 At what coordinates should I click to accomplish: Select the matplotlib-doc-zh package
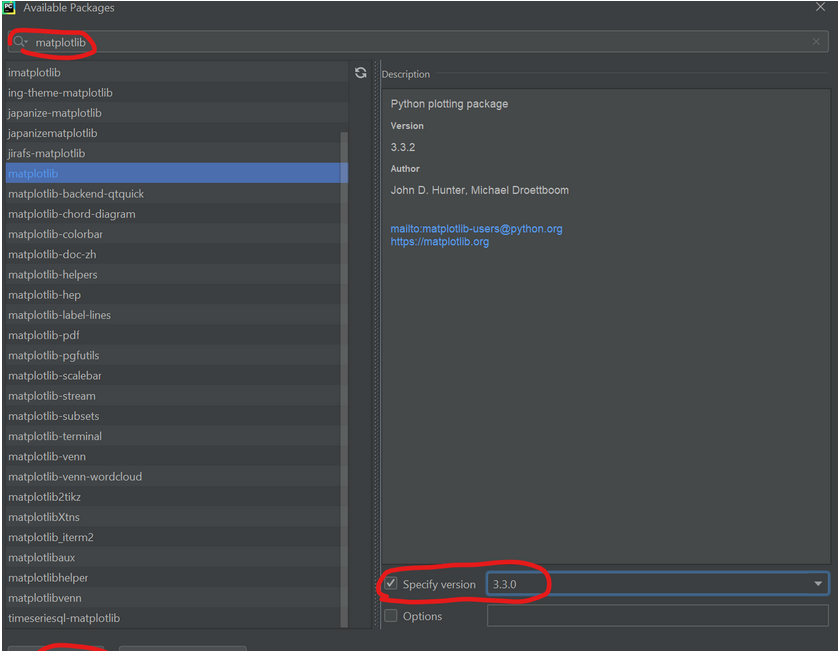[x=176, y=254]
